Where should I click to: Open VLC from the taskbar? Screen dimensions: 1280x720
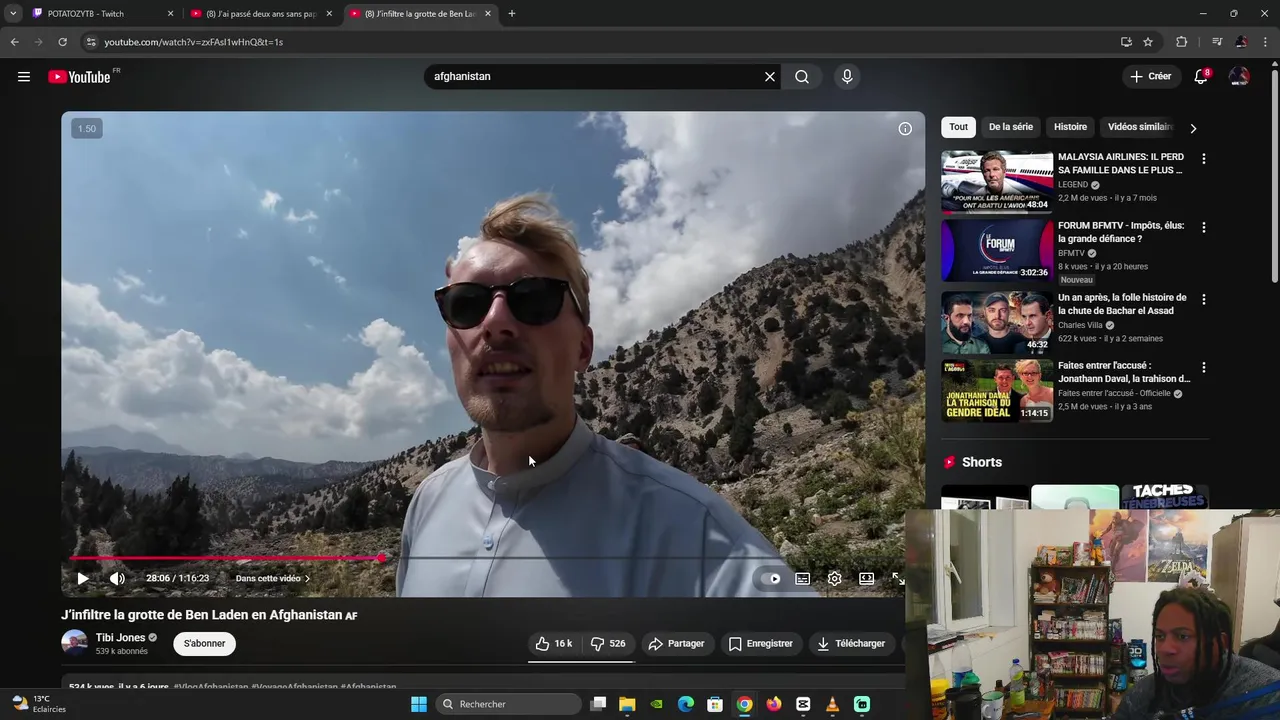(832, 704)
